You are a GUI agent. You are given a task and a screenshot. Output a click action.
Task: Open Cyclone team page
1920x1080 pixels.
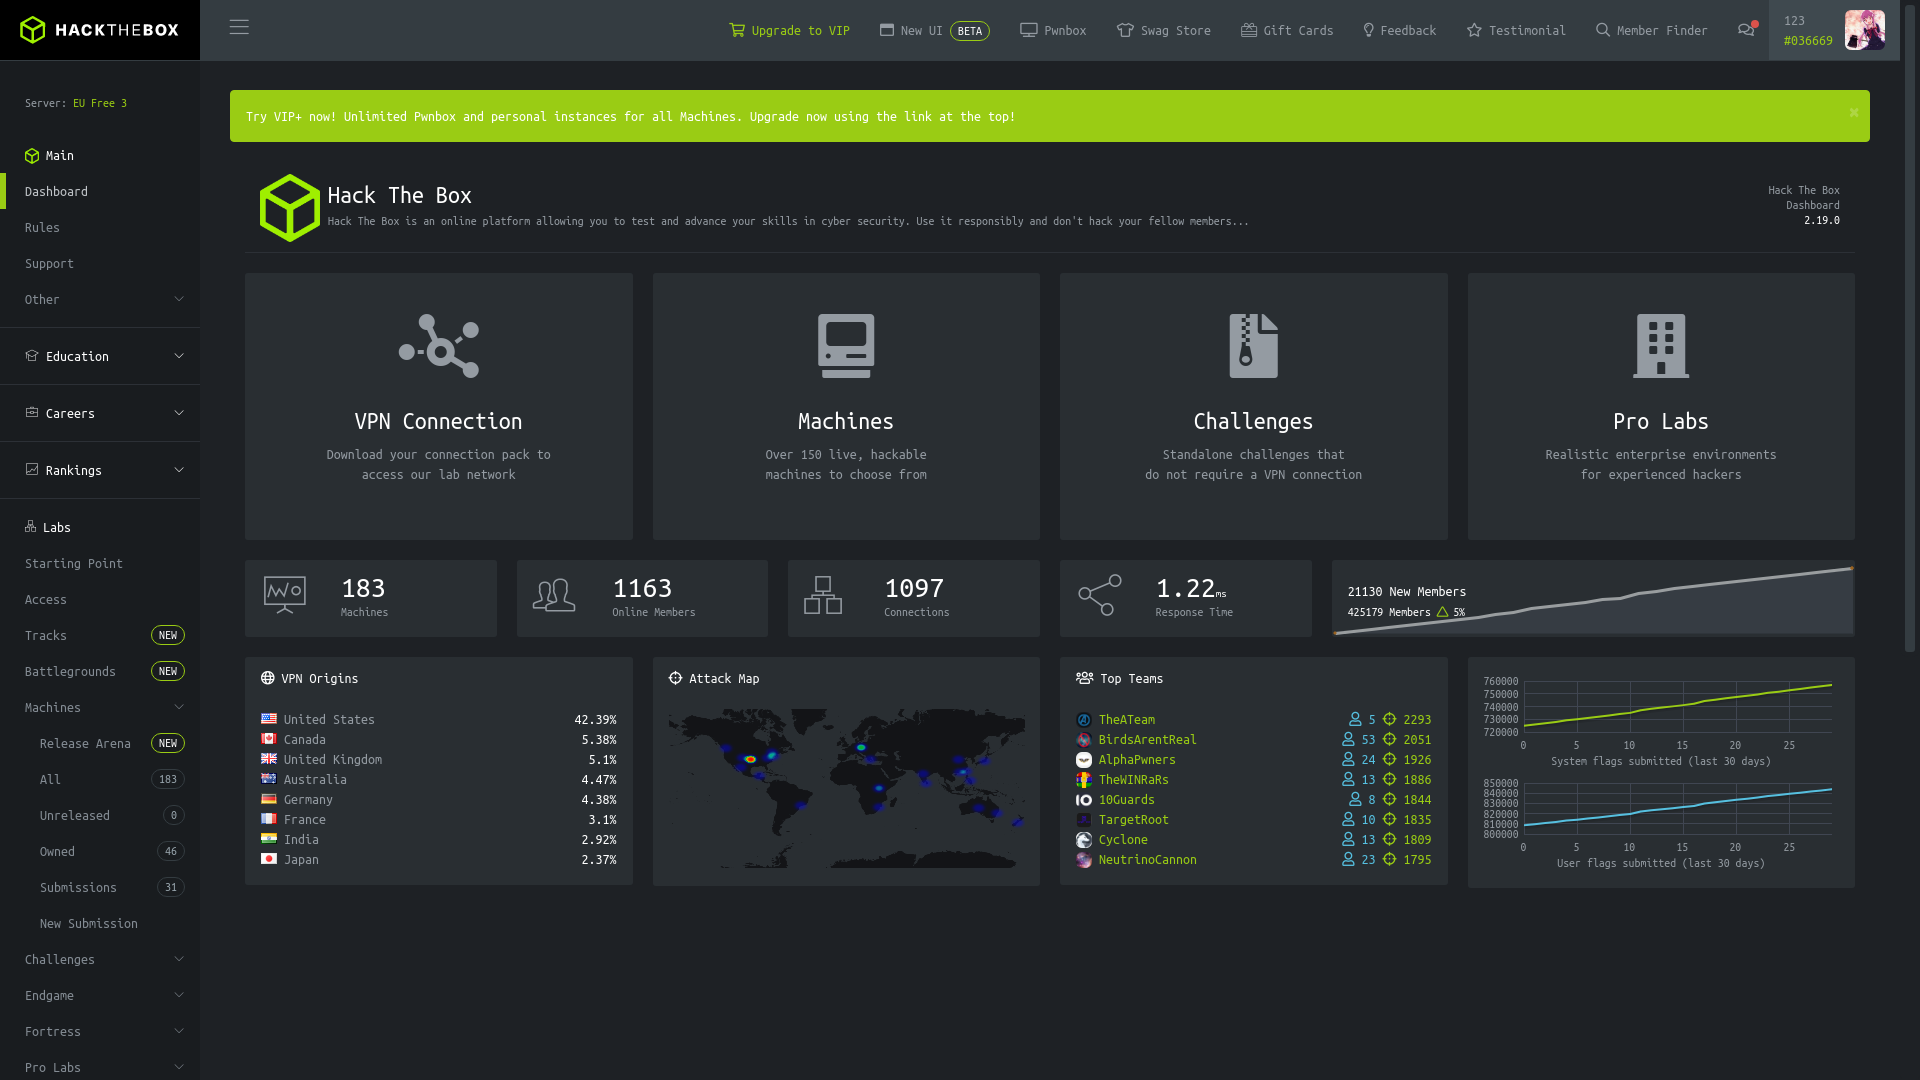(1123, 839)
